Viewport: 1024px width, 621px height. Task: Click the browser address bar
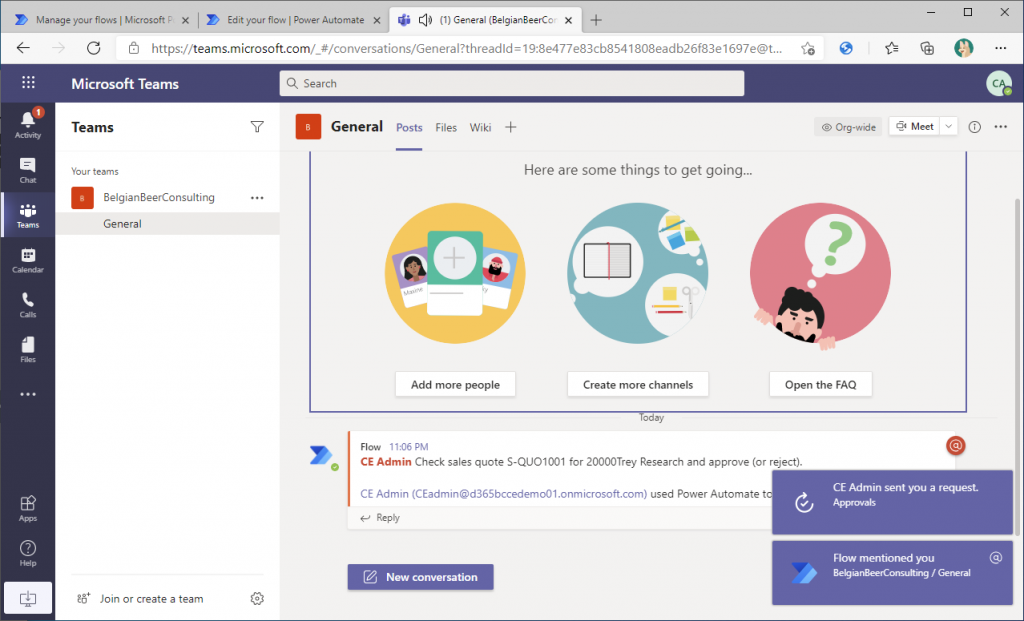(x=466, y=48)
